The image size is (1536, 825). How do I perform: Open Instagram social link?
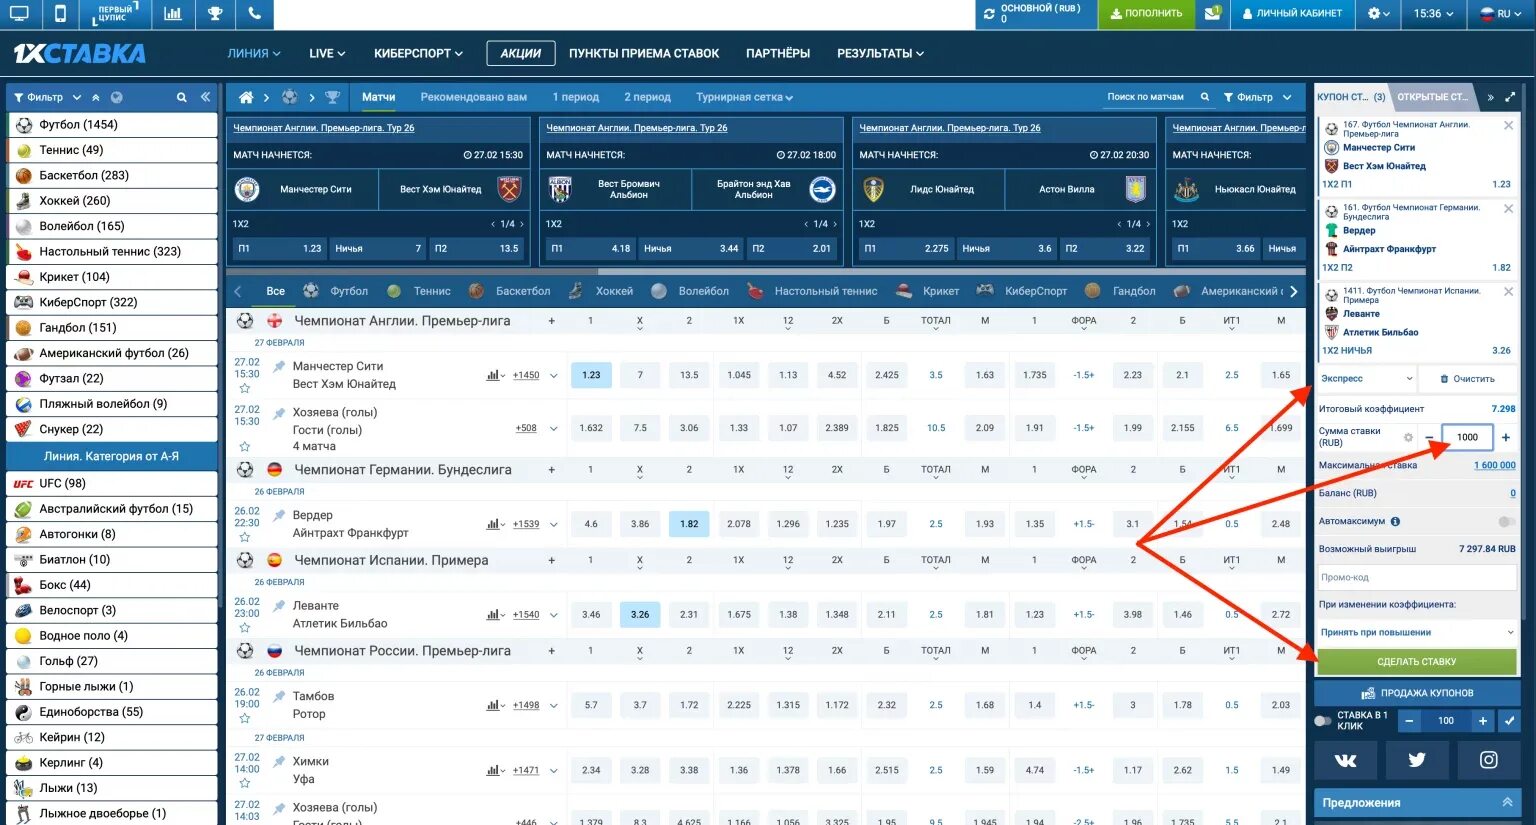(1488, 760)
